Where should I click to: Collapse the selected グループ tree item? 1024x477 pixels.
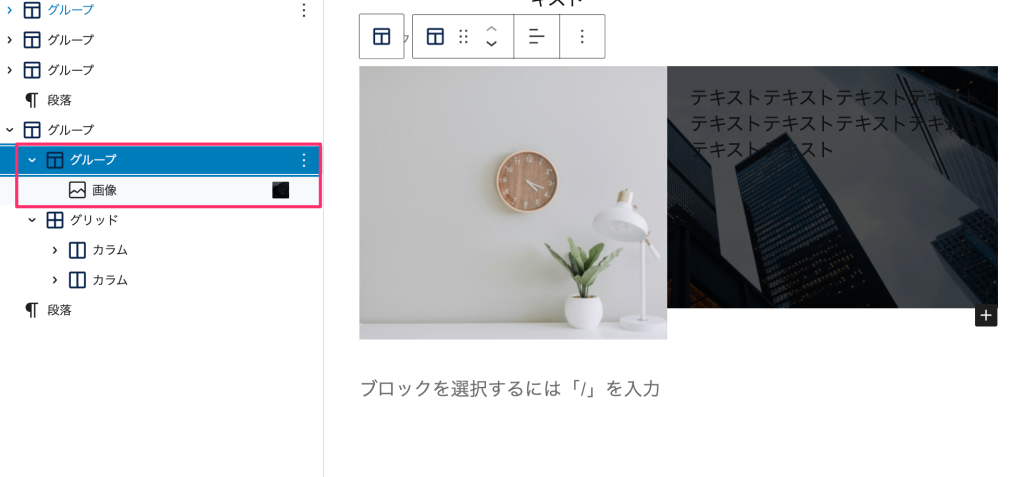(32, 160)
